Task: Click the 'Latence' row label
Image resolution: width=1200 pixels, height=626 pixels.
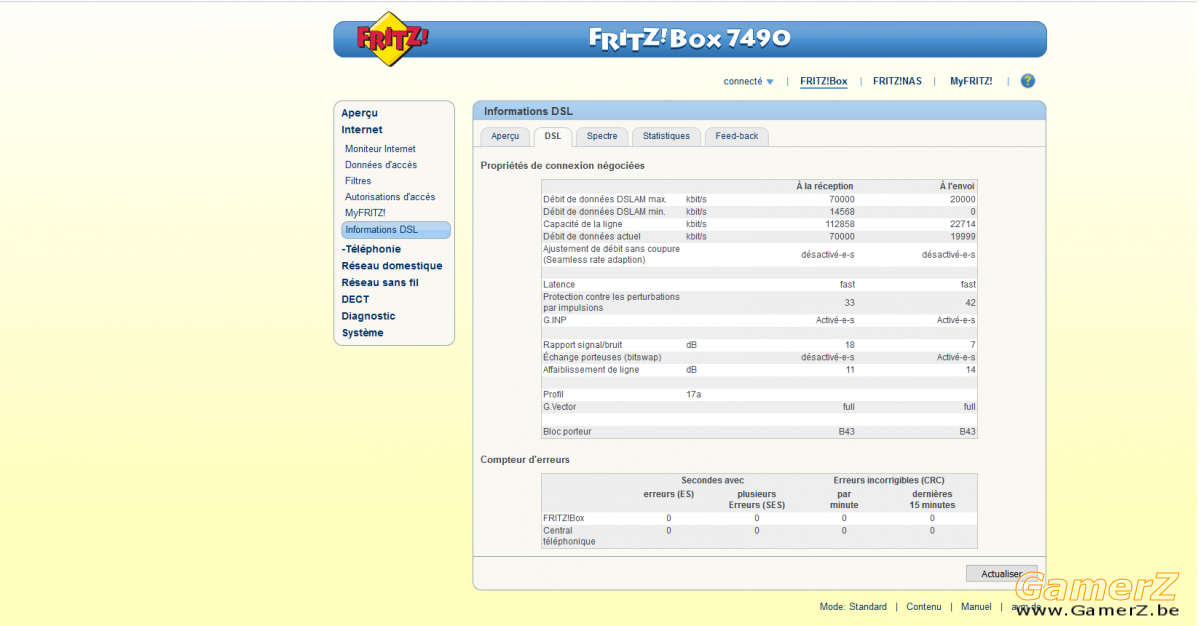Action: pos(559,285)
